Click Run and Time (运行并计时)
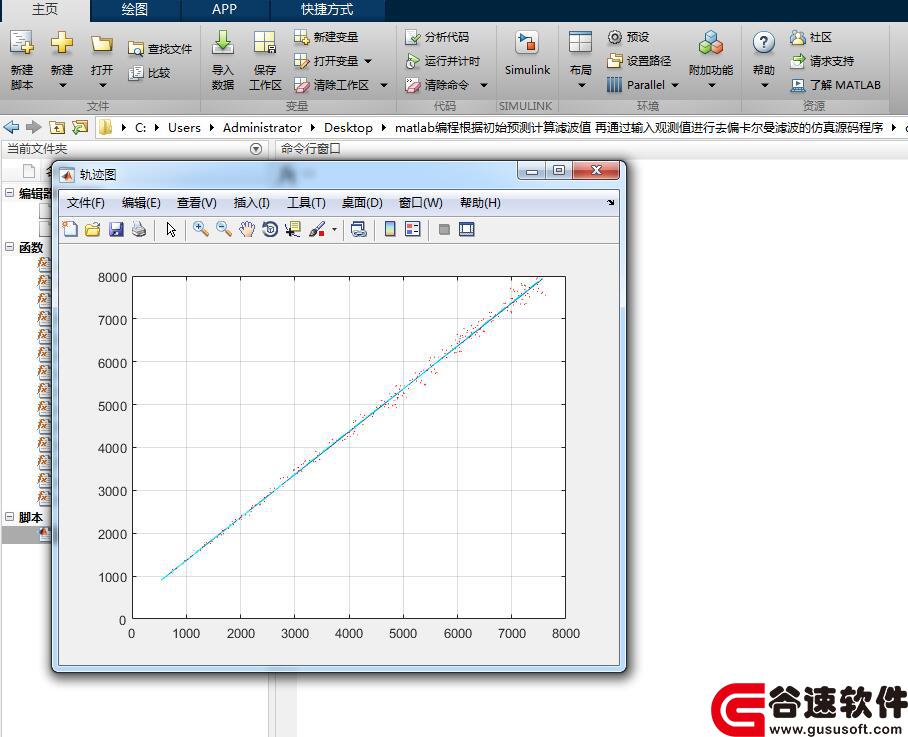Image resolution: width=908 pixels, height=737 pixels. click(x=443, y=61)
